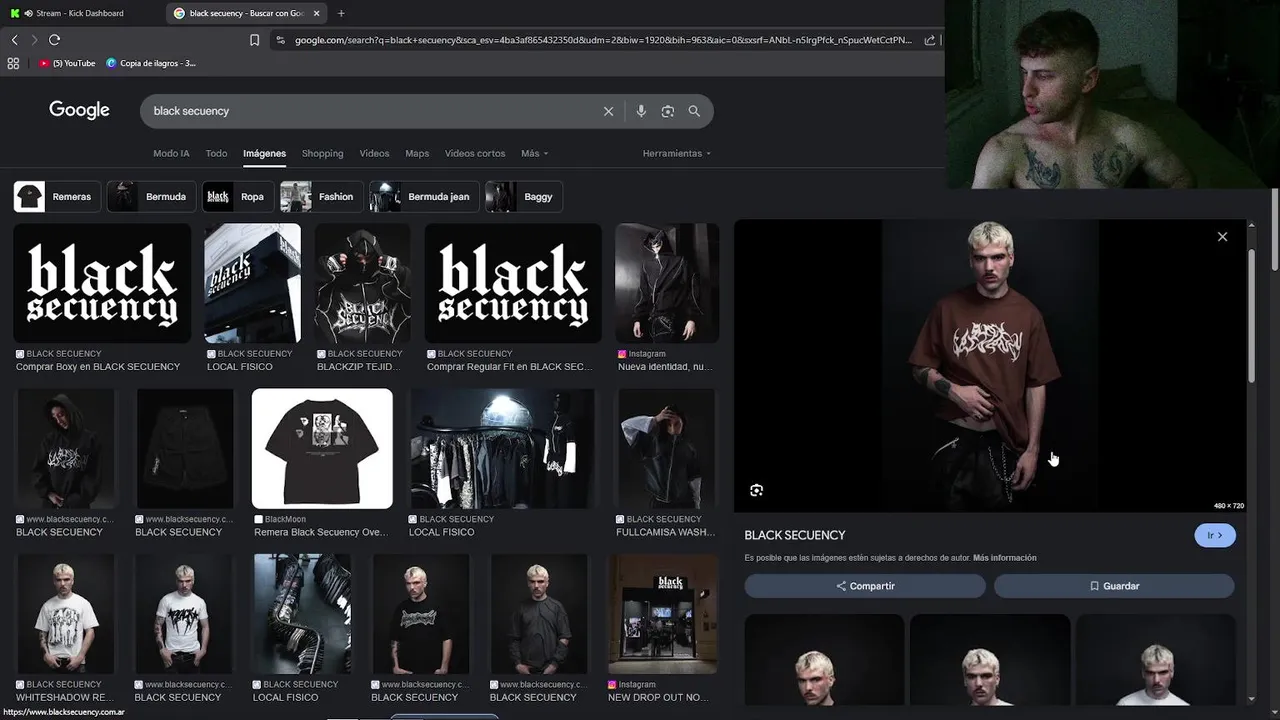The height and width of the screenshot is (720, 1280).
Task: Switch to the Shopping tab
Action: (x=322, y=153)
